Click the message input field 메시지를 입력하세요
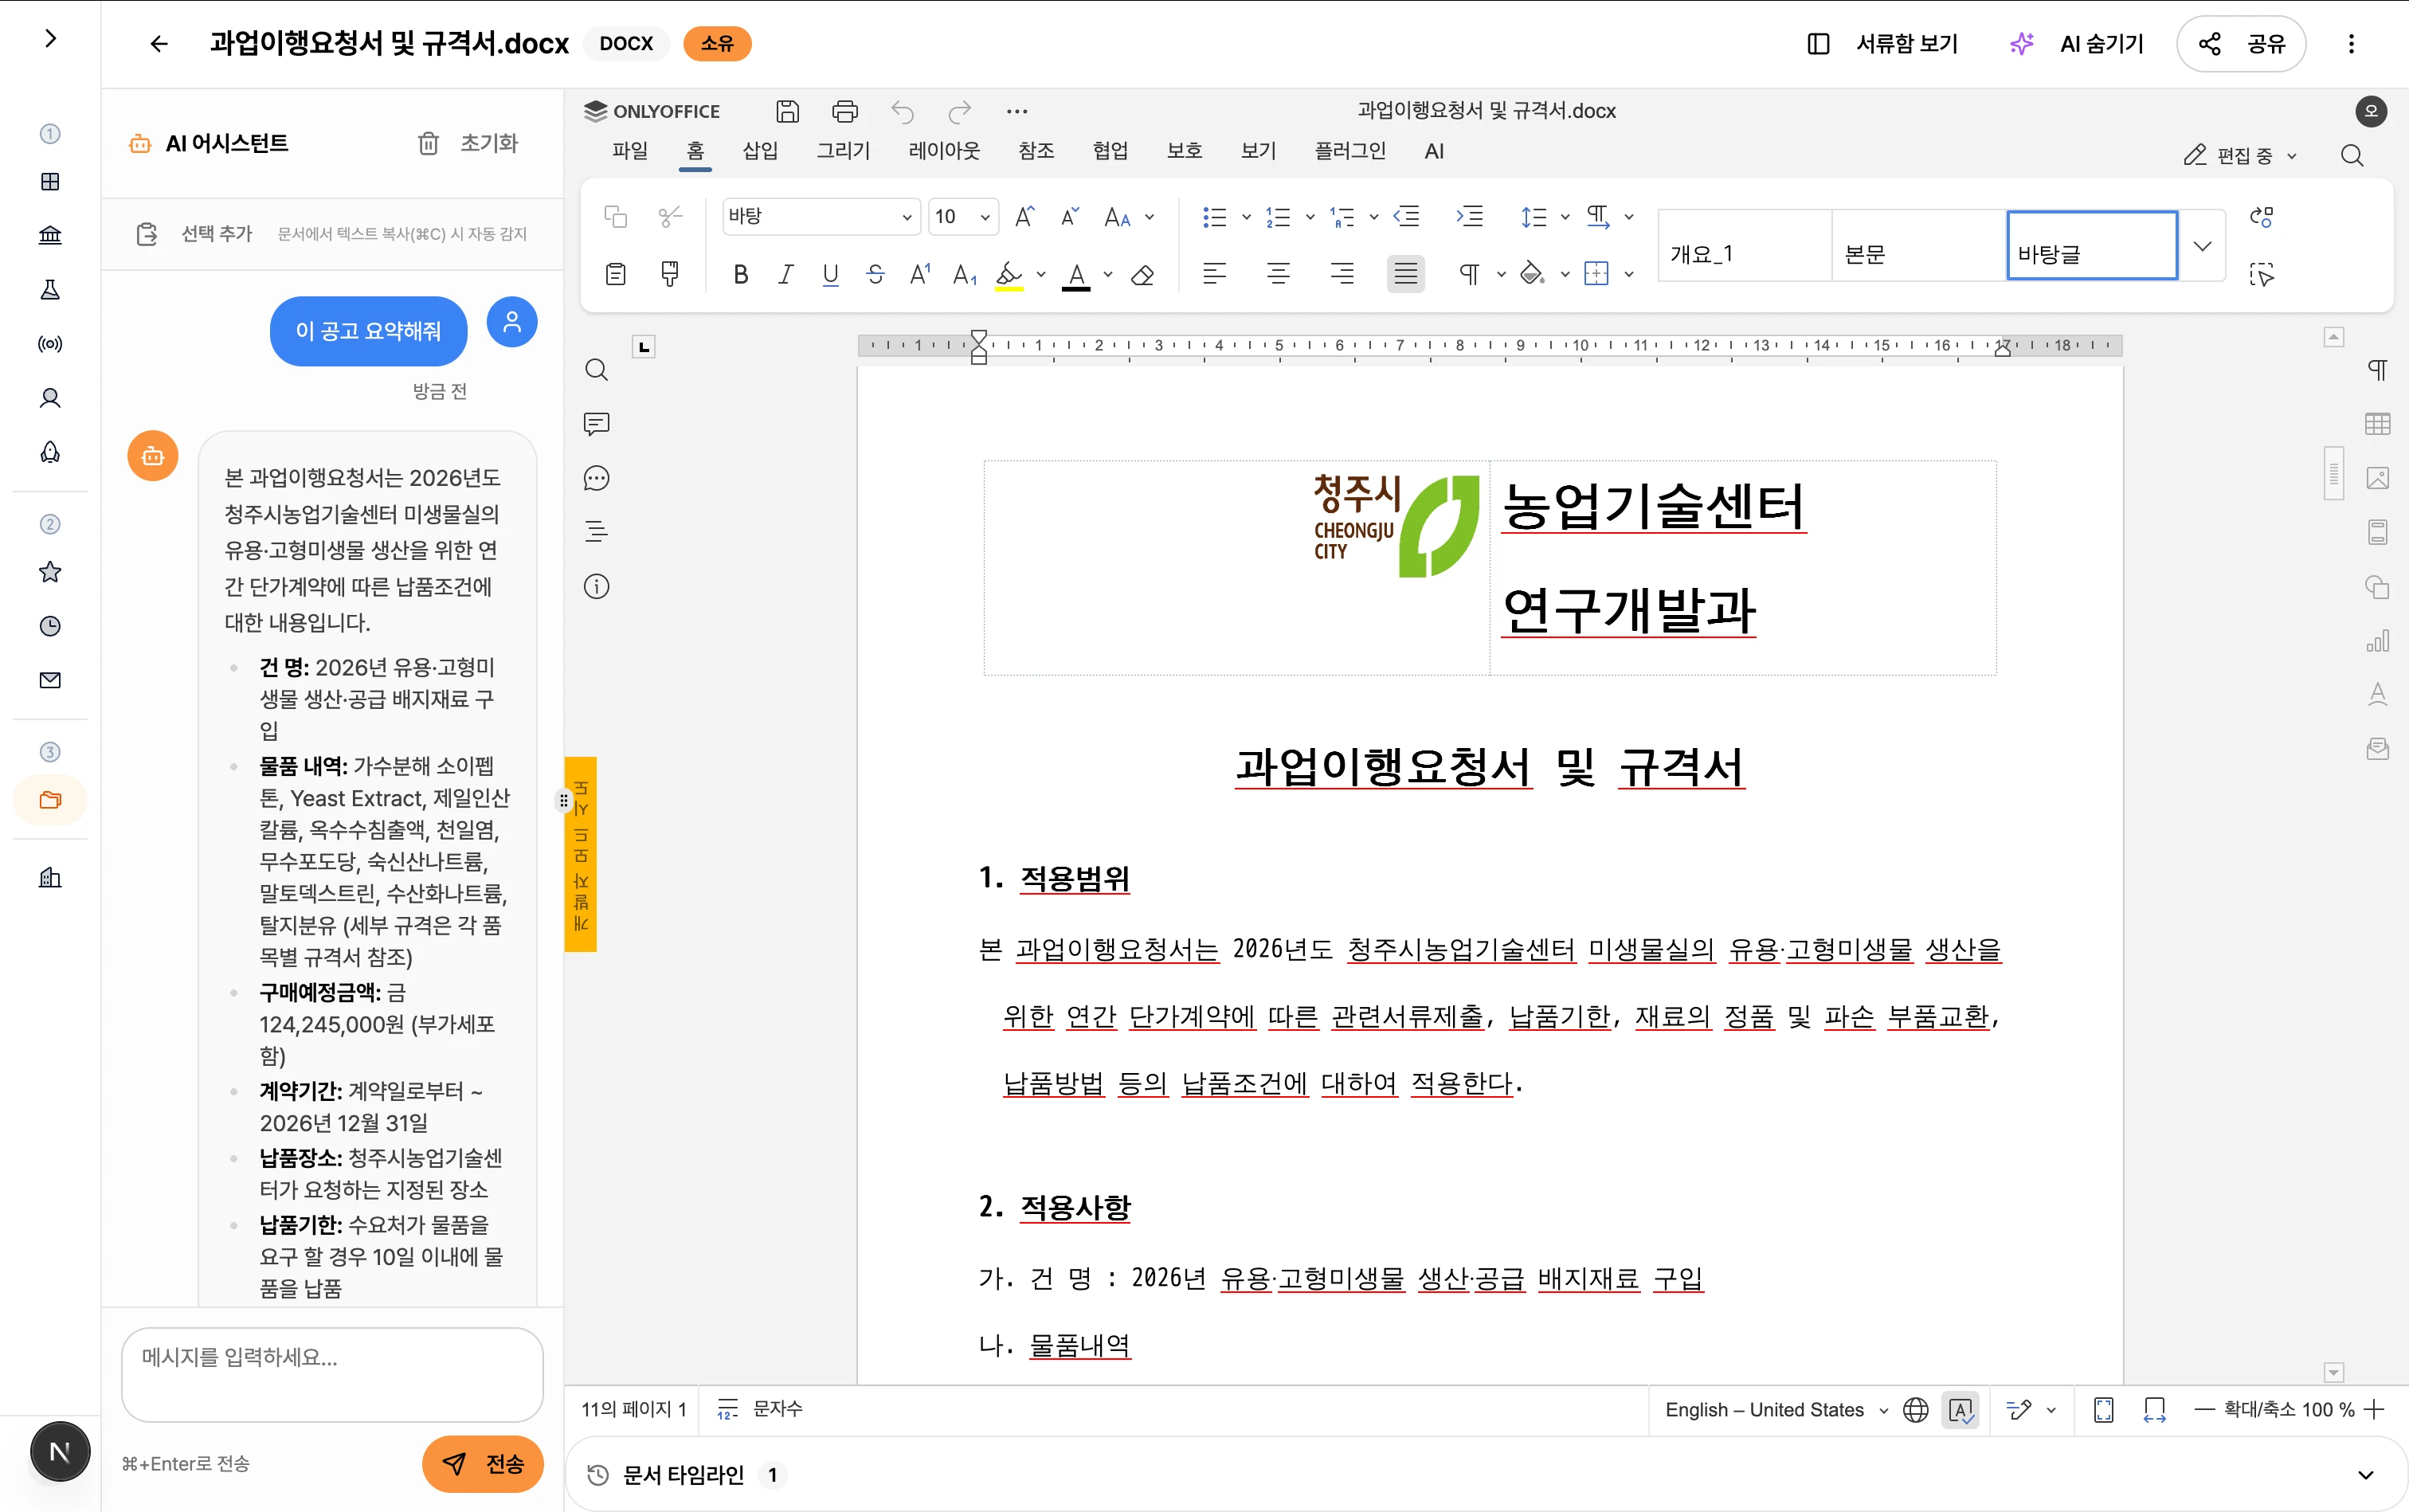 click(332, 1373)
